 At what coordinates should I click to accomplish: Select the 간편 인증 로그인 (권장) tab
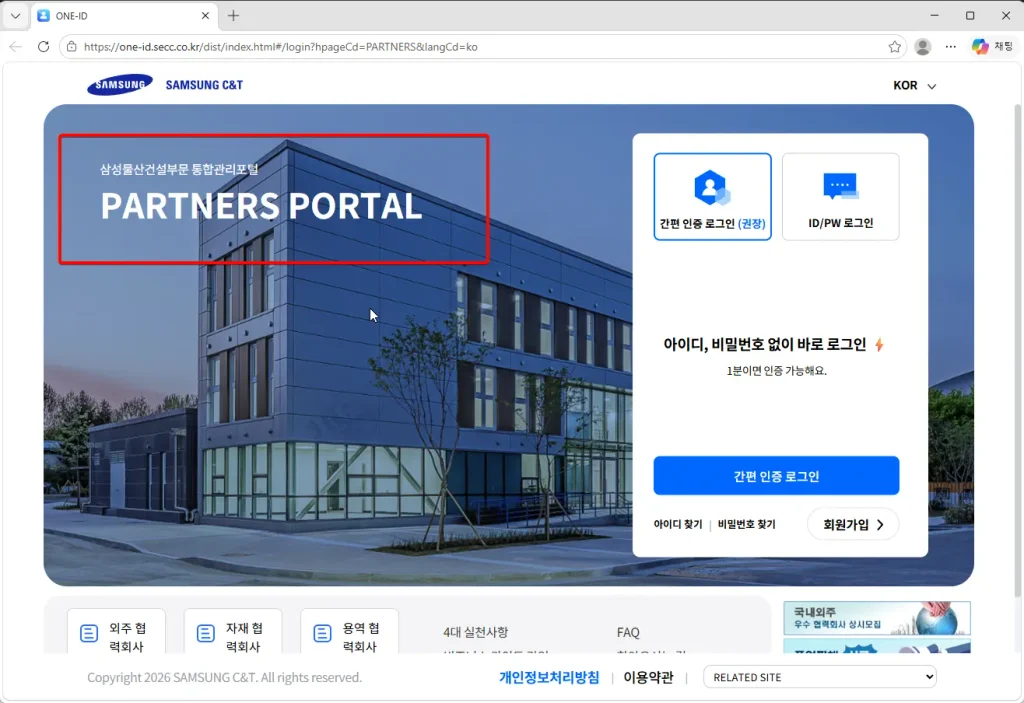712,197
